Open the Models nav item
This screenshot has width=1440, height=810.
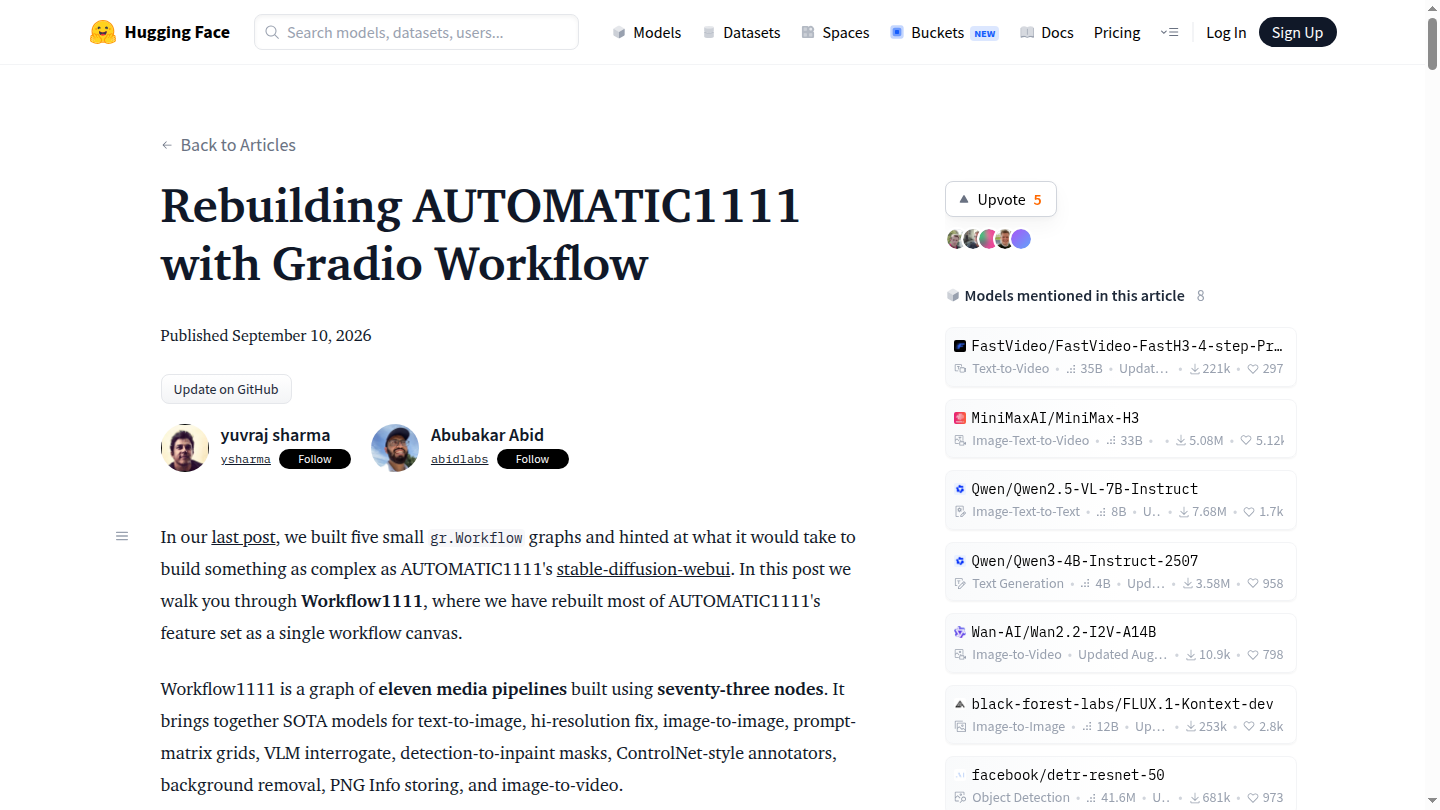(647, 32)
